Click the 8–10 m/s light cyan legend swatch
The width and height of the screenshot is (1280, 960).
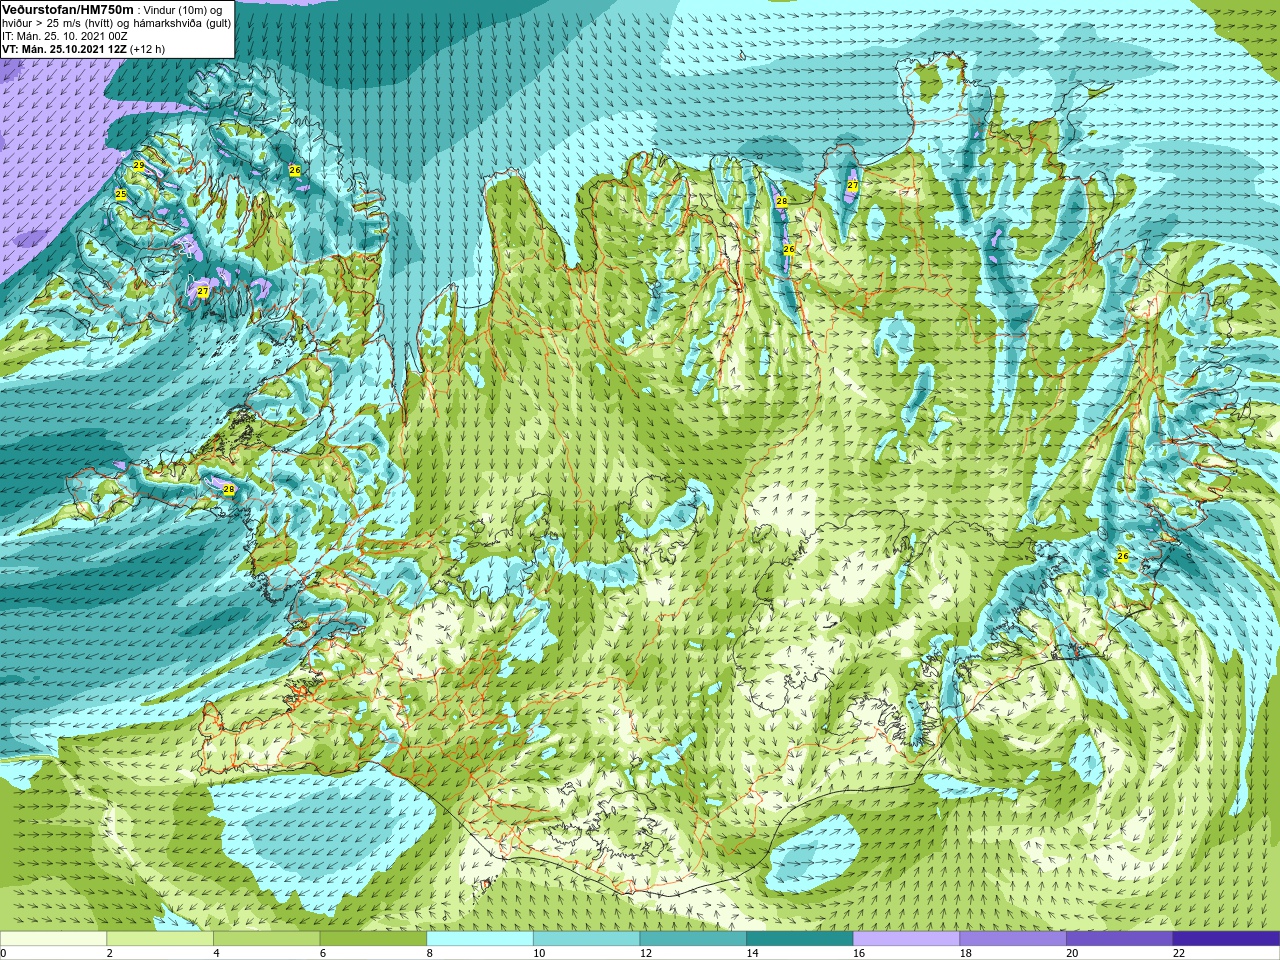[480, 939]
